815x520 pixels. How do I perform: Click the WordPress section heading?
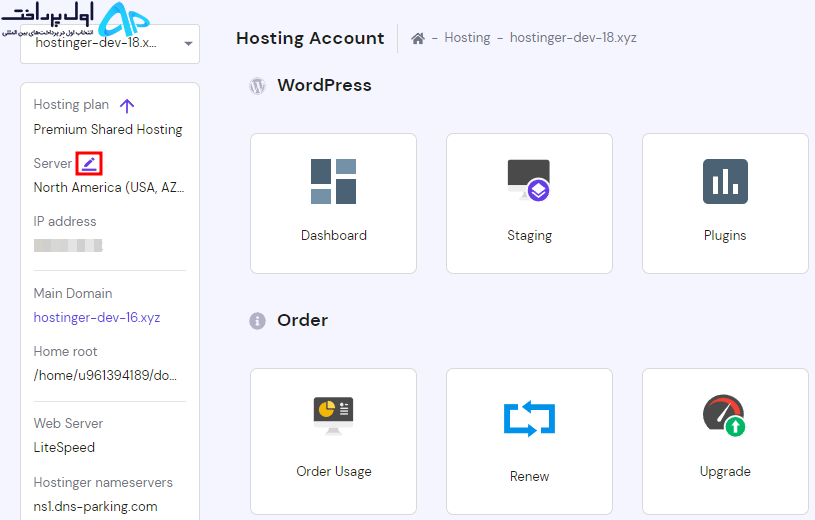(324, 85)
